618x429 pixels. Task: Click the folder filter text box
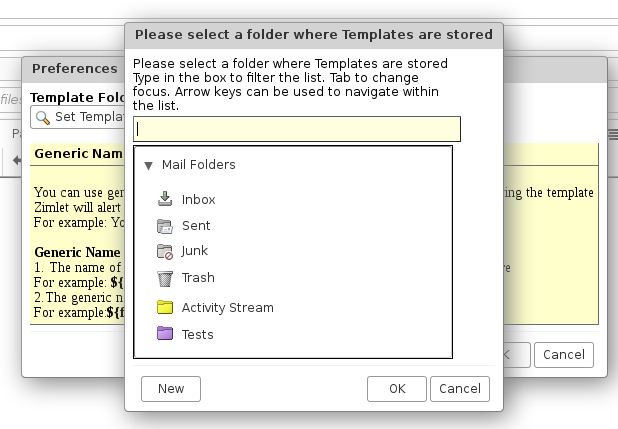click(297, 129)
